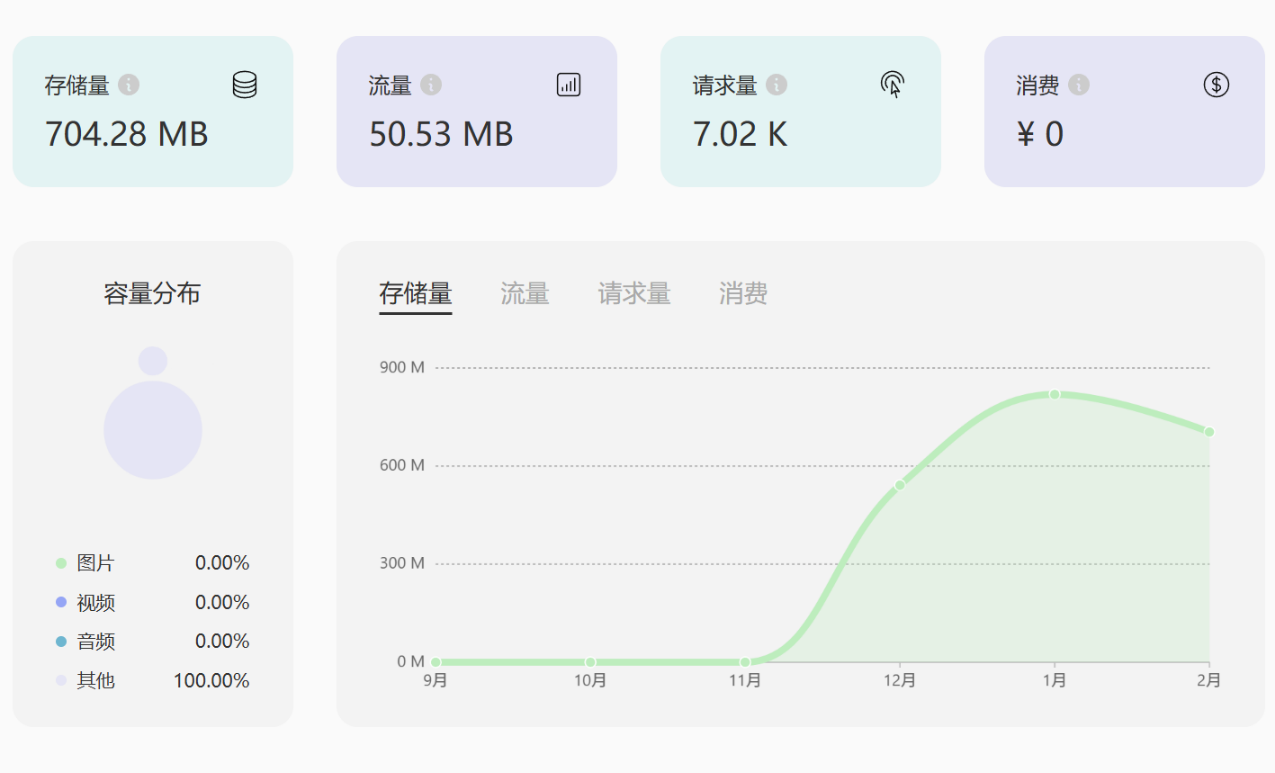Click the blue 视频 legend dot
This screenshot has width=1275, height=773.
(61, 602)
